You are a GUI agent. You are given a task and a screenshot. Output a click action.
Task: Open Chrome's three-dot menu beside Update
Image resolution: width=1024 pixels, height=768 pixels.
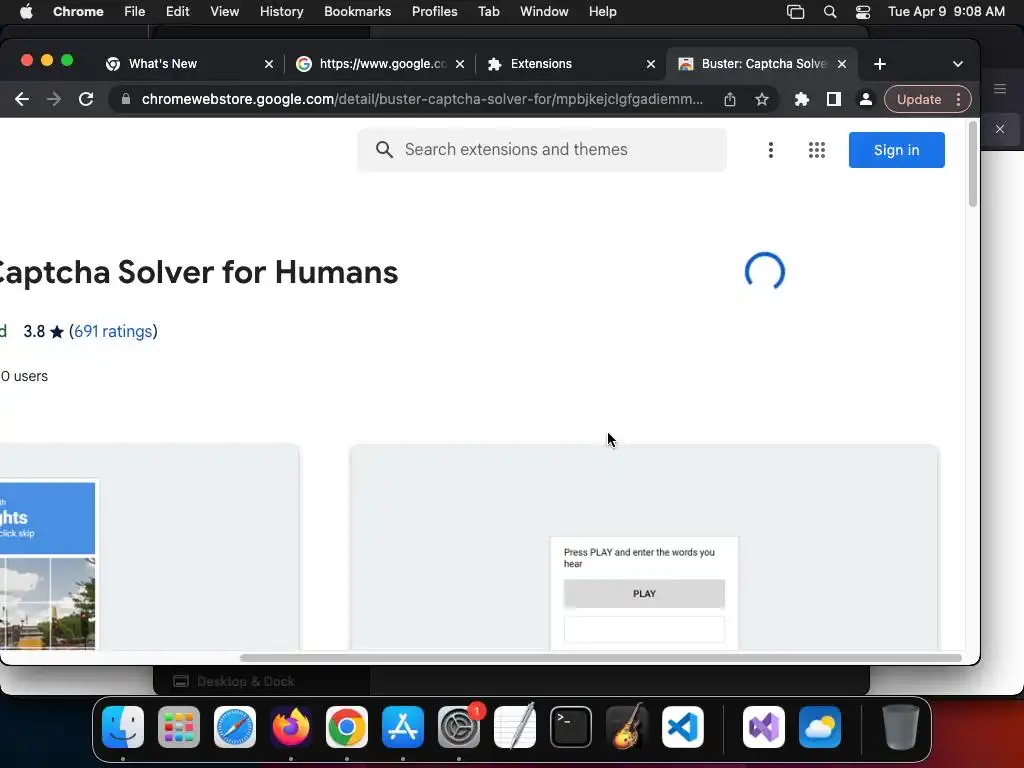pos(959,99)
